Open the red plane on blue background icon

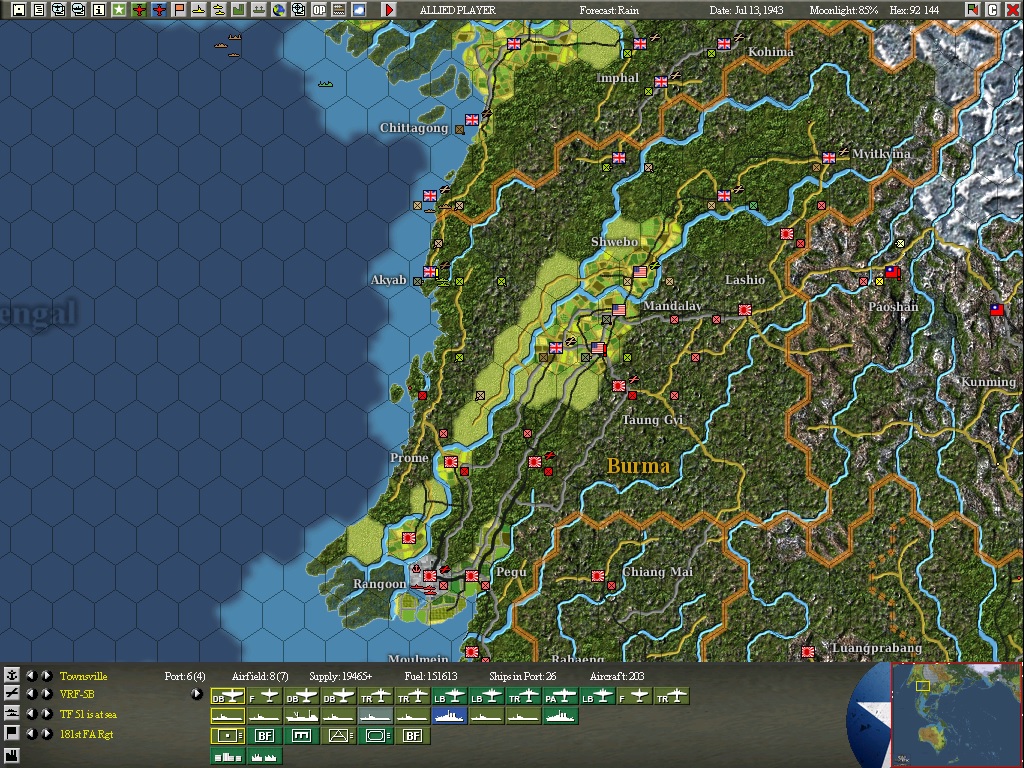[159, 10]
